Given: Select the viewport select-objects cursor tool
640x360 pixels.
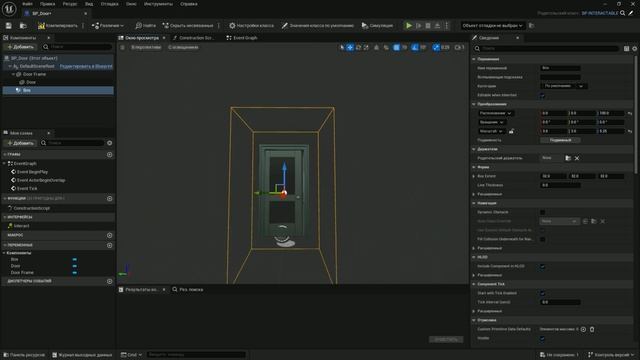Looking at the screenshot, I should click(342, 47).
